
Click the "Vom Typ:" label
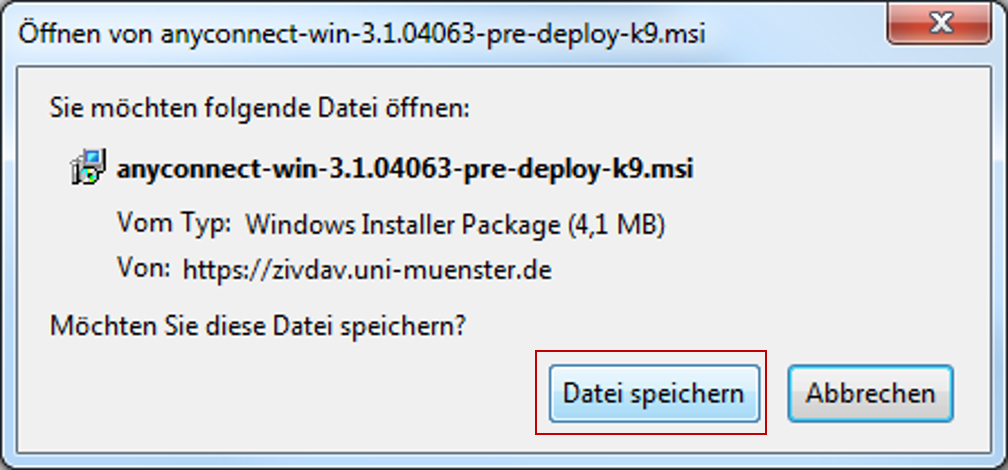tap(174, 223)
